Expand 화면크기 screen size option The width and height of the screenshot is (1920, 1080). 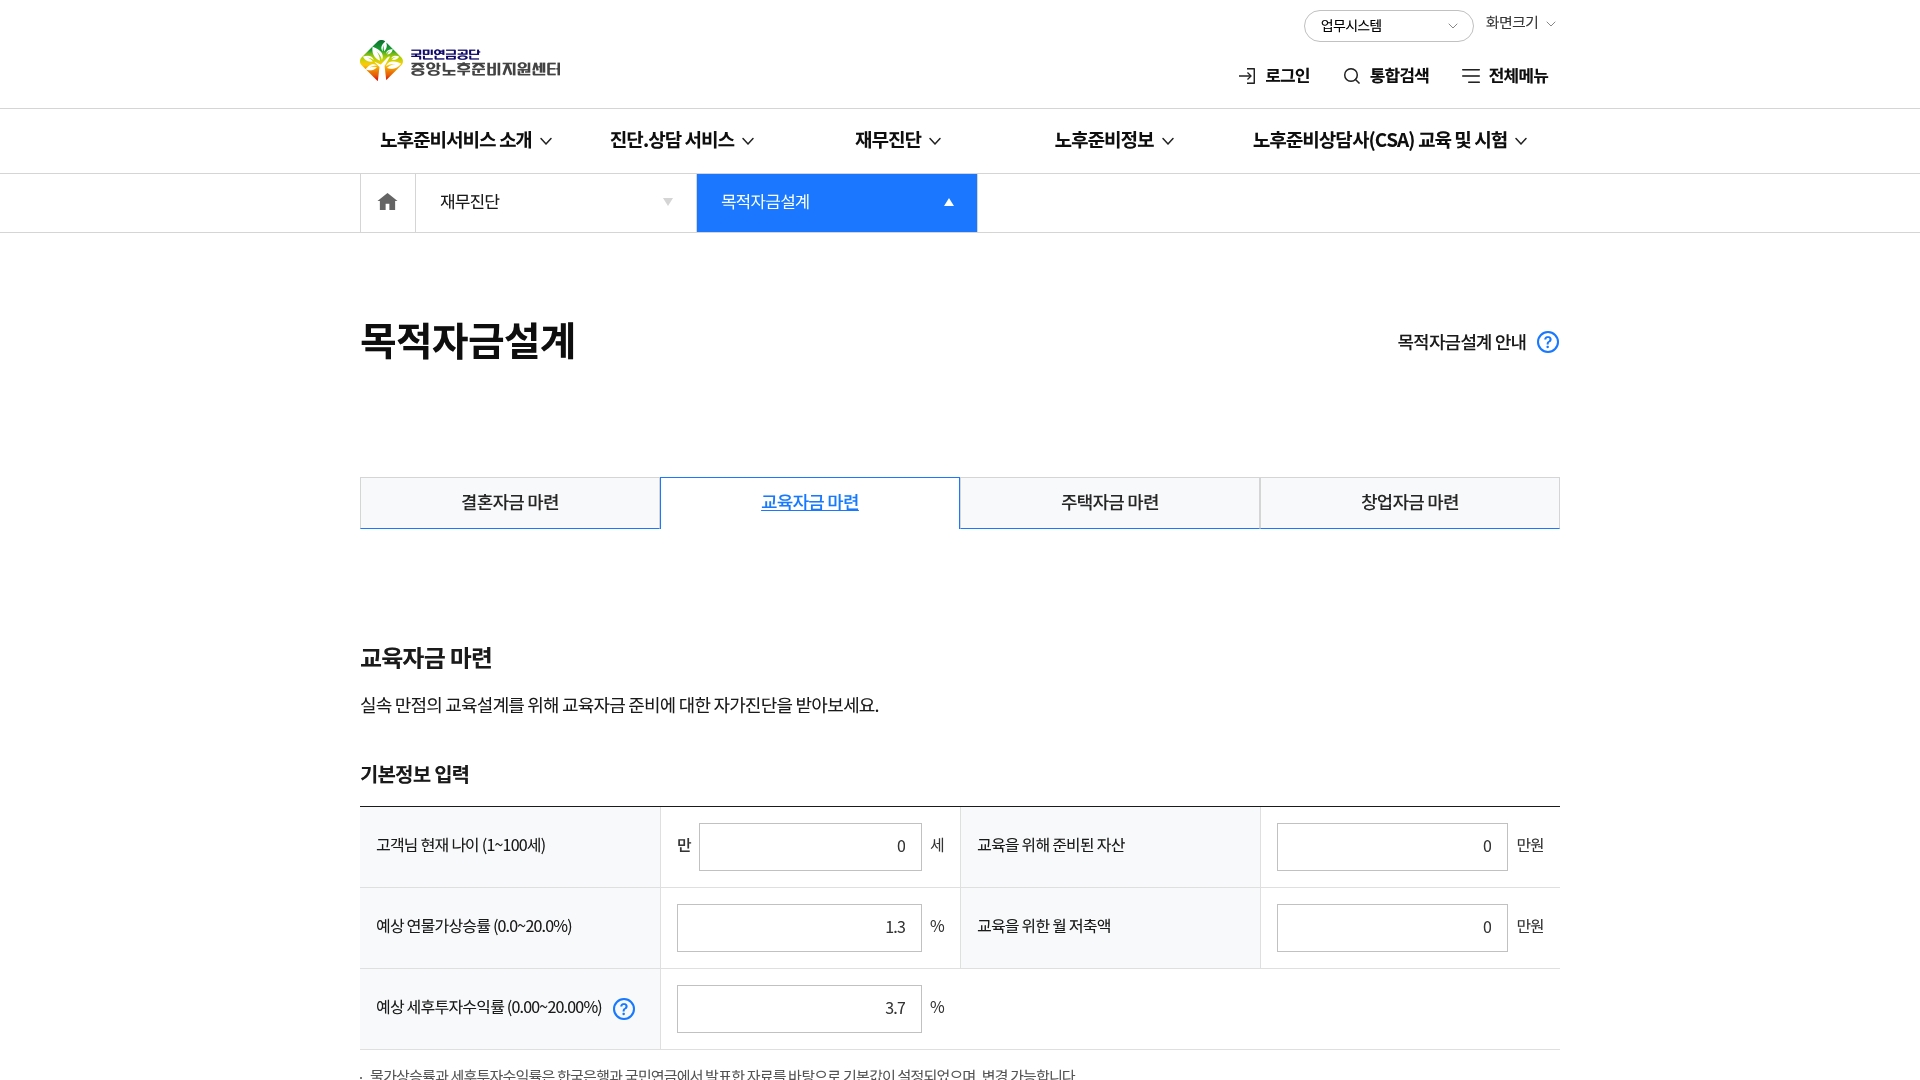click(x=1520, y=23)
